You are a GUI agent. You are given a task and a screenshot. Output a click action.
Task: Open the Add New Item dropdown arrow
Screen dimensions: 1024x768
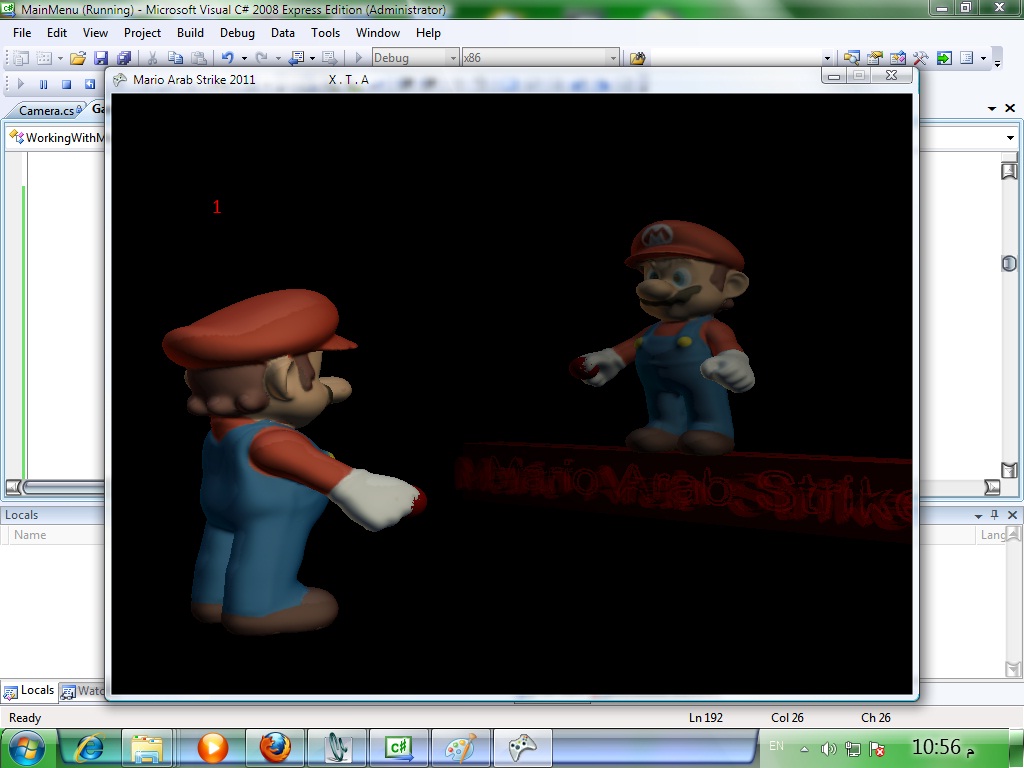(60, 58)
